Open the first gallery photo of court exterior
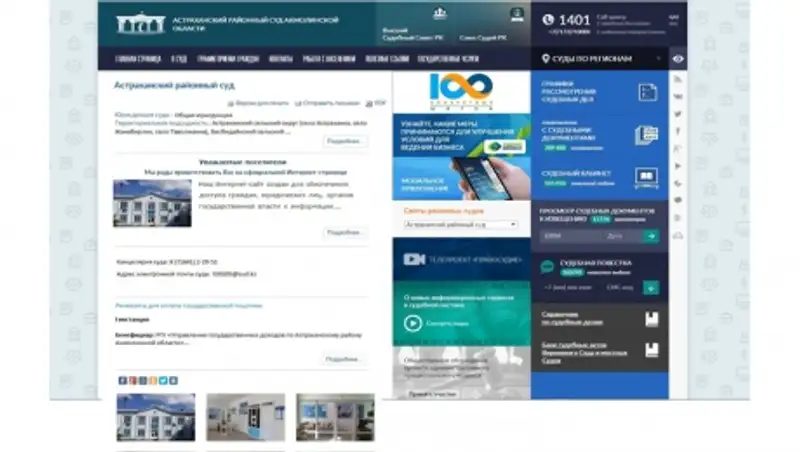800x452 pixels. tap(156, 417)
